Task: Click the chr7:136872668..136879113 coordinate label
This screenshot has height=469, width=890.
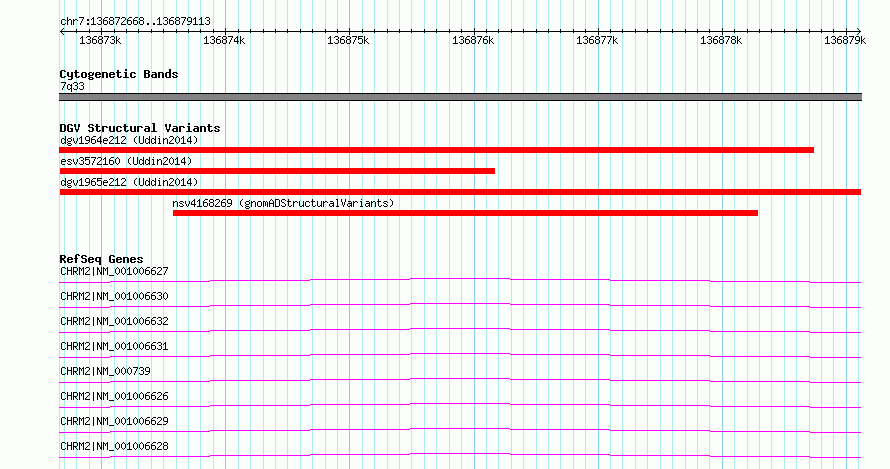Action: click(135, 21)
